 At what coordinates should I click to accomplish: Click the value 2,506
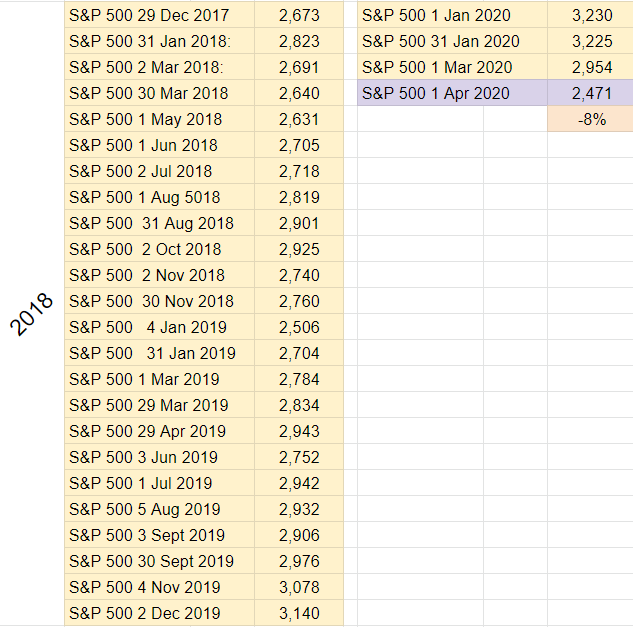click(x=299, y=327)
